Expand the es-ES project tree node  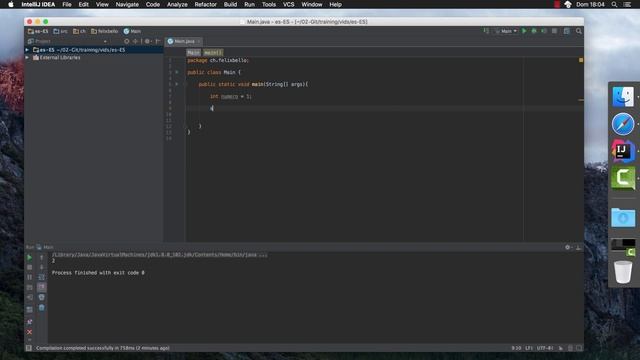coord(27,50)
